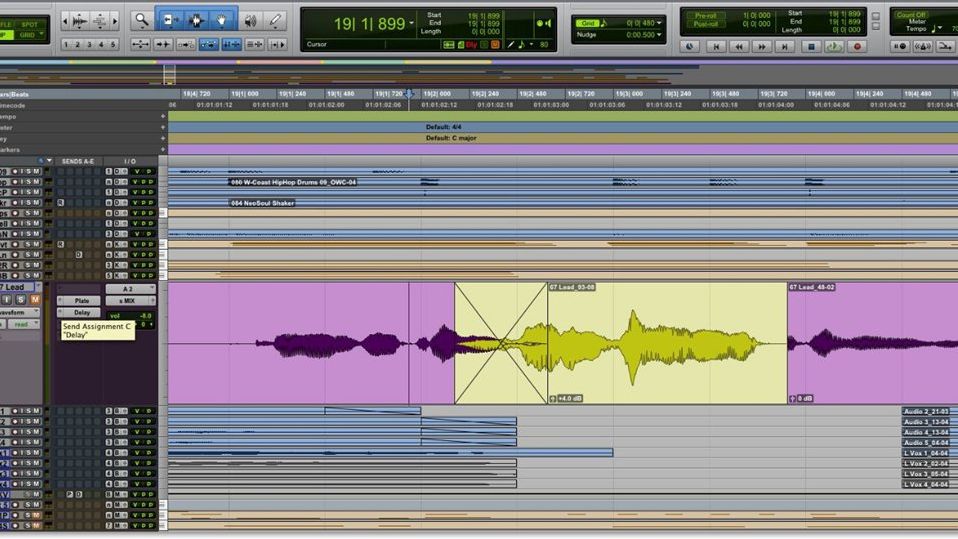Select 080 W-Coast HipHop Drums clip
Image resolution: width=958 pixels, height=539 pixels.
pos(293,182)
